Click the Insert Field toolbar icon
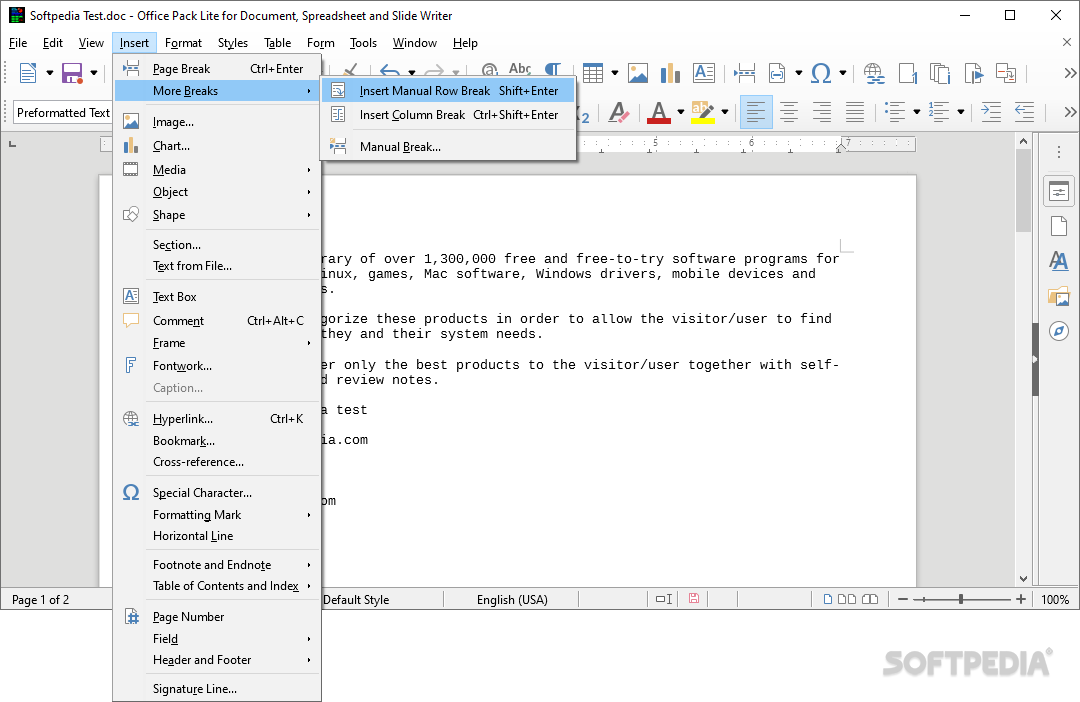The height and width of the screenshot is (702, 1080). (x=777, y=72)
